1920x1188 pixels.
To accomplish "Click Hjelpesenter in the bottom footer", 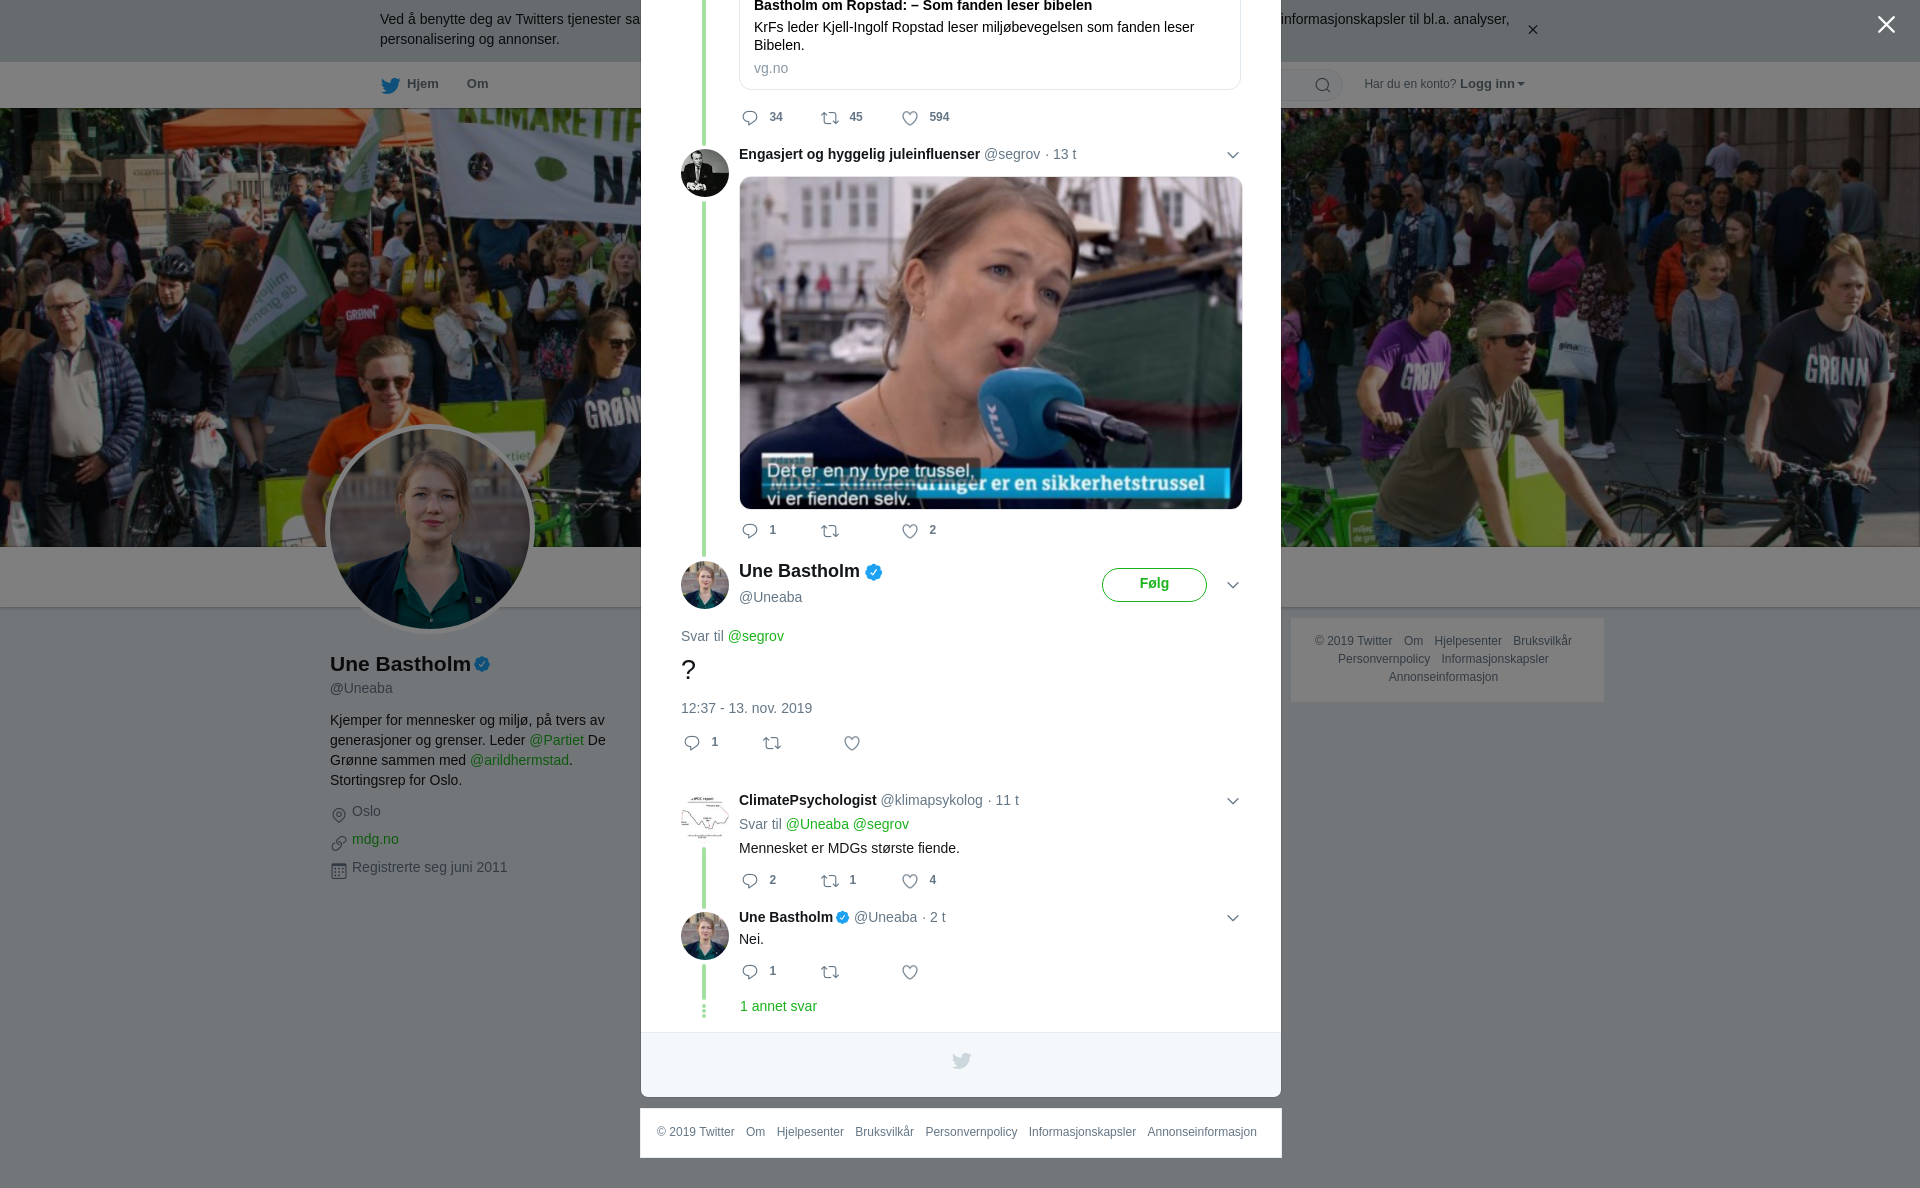I will pos(810,1132).
